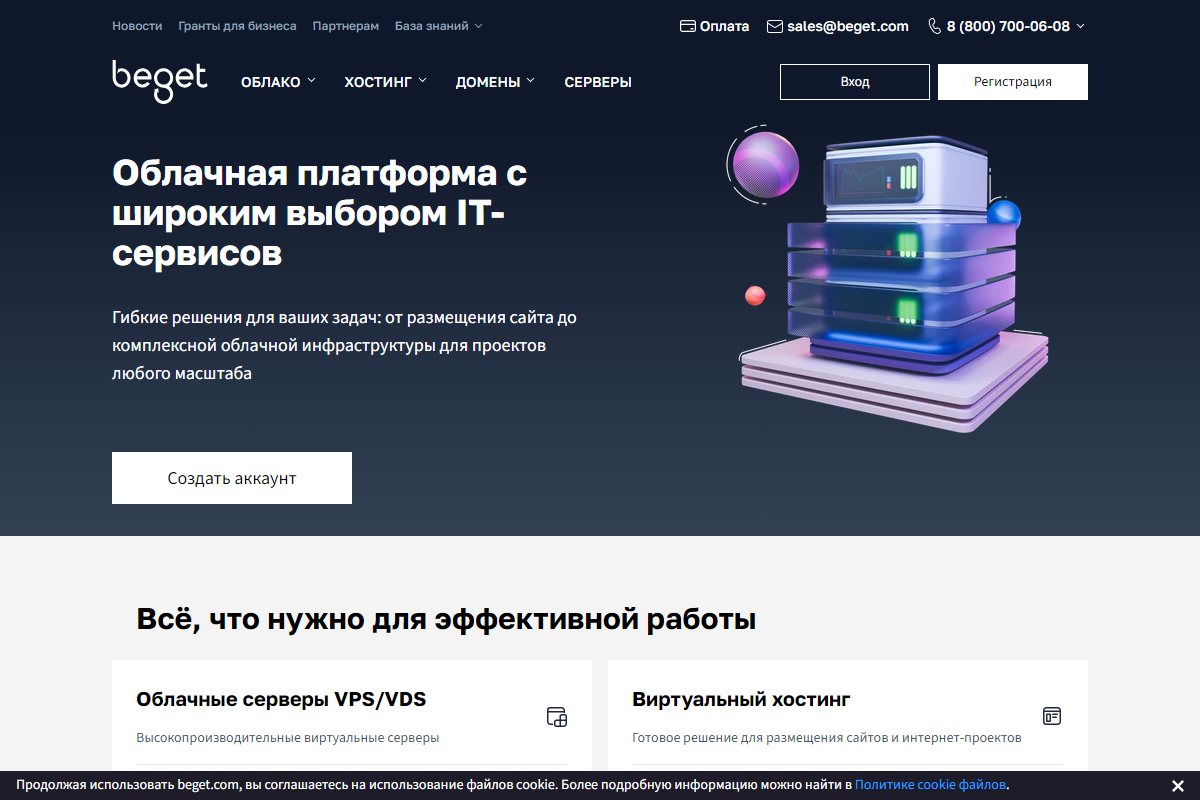The width and height of the screenshot is (1200, 800).
Task: Close the cookie notice banner
Action: [1178, 785]
